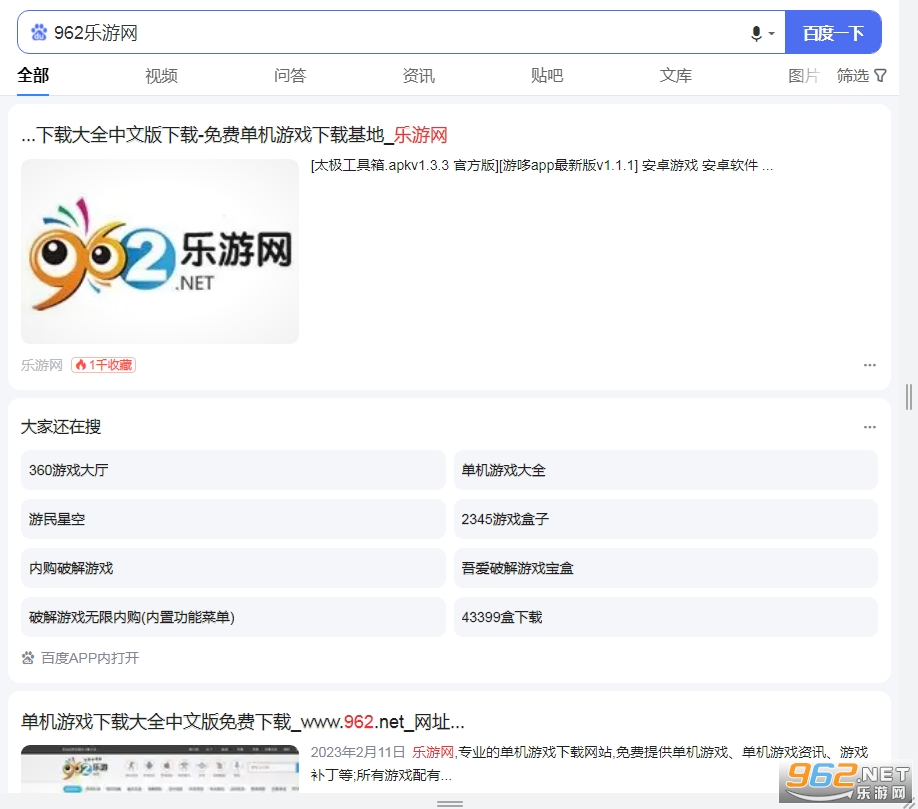Open the 图片 tab
The height and width of the screenshot is (809, 918).
click(x=803, y=76)
